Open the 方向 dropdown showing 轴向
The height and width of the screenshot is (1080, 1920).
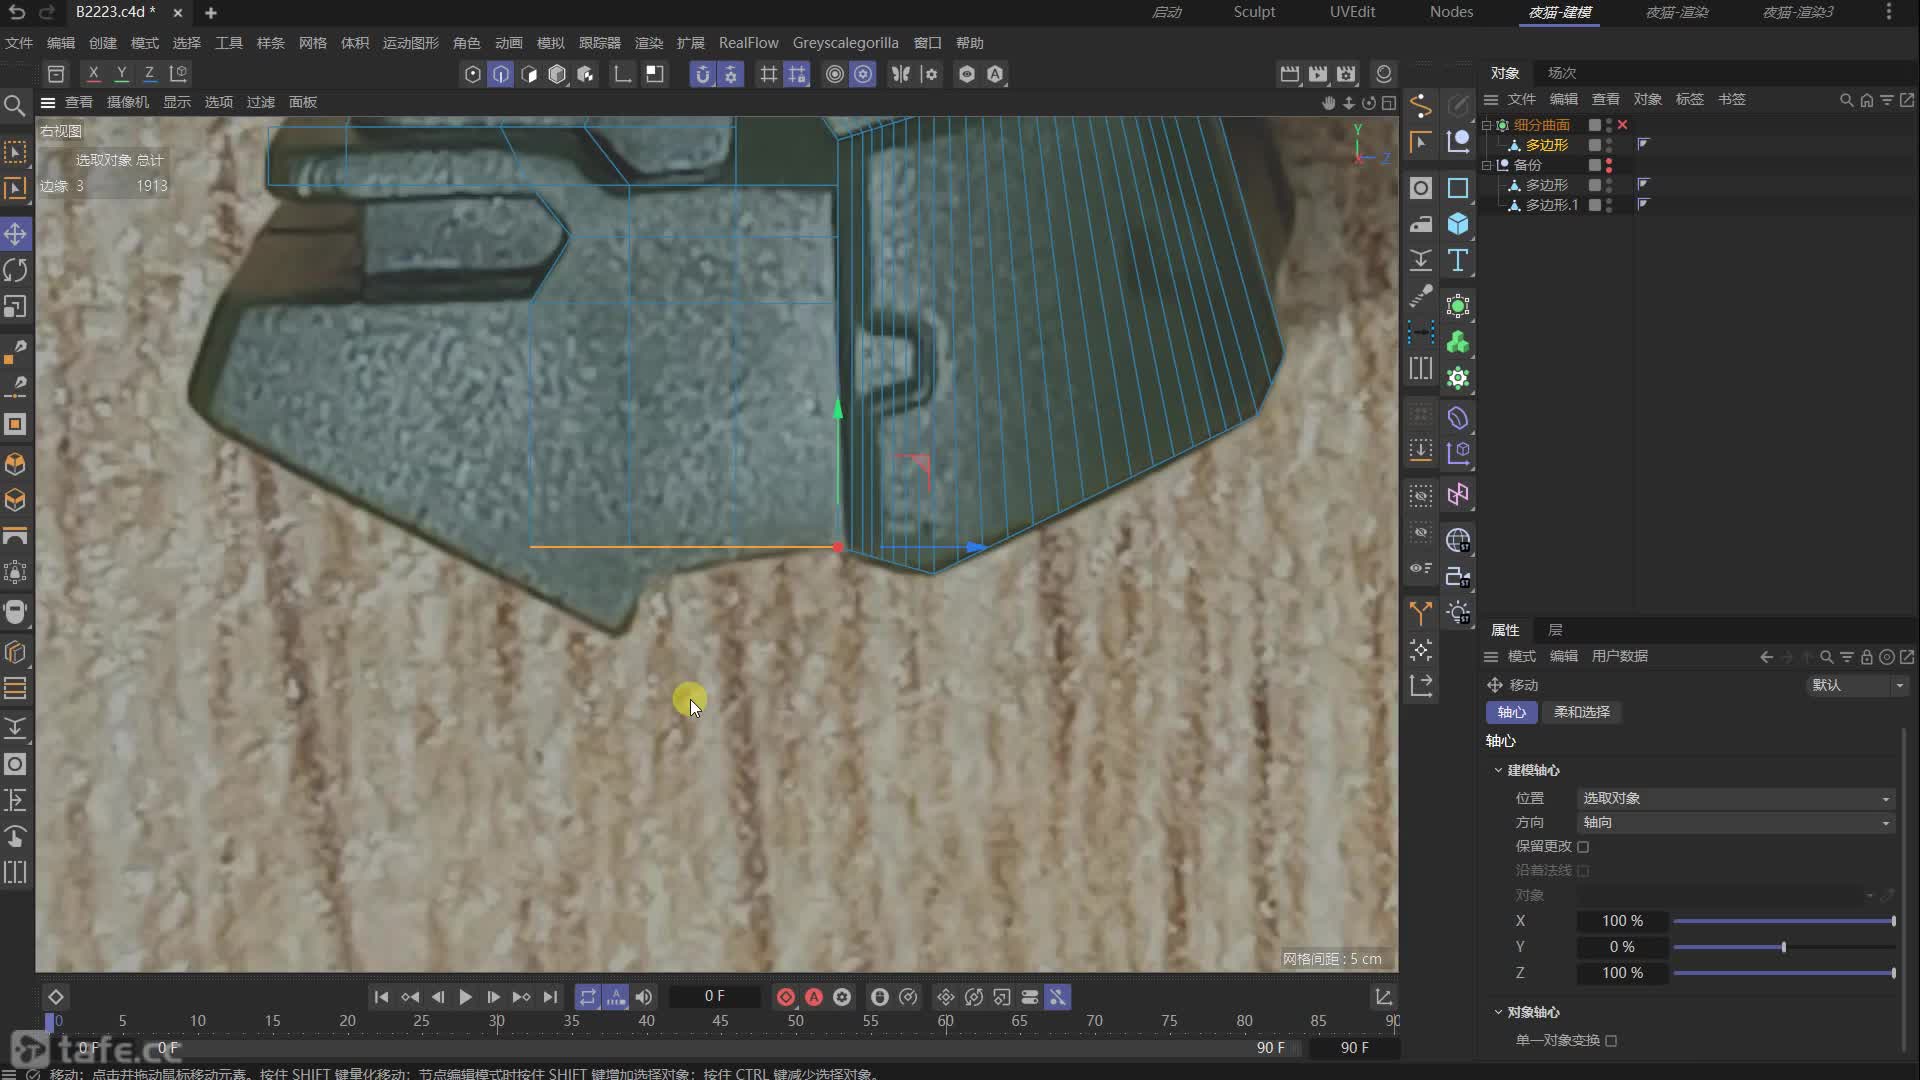[1735, 822]
